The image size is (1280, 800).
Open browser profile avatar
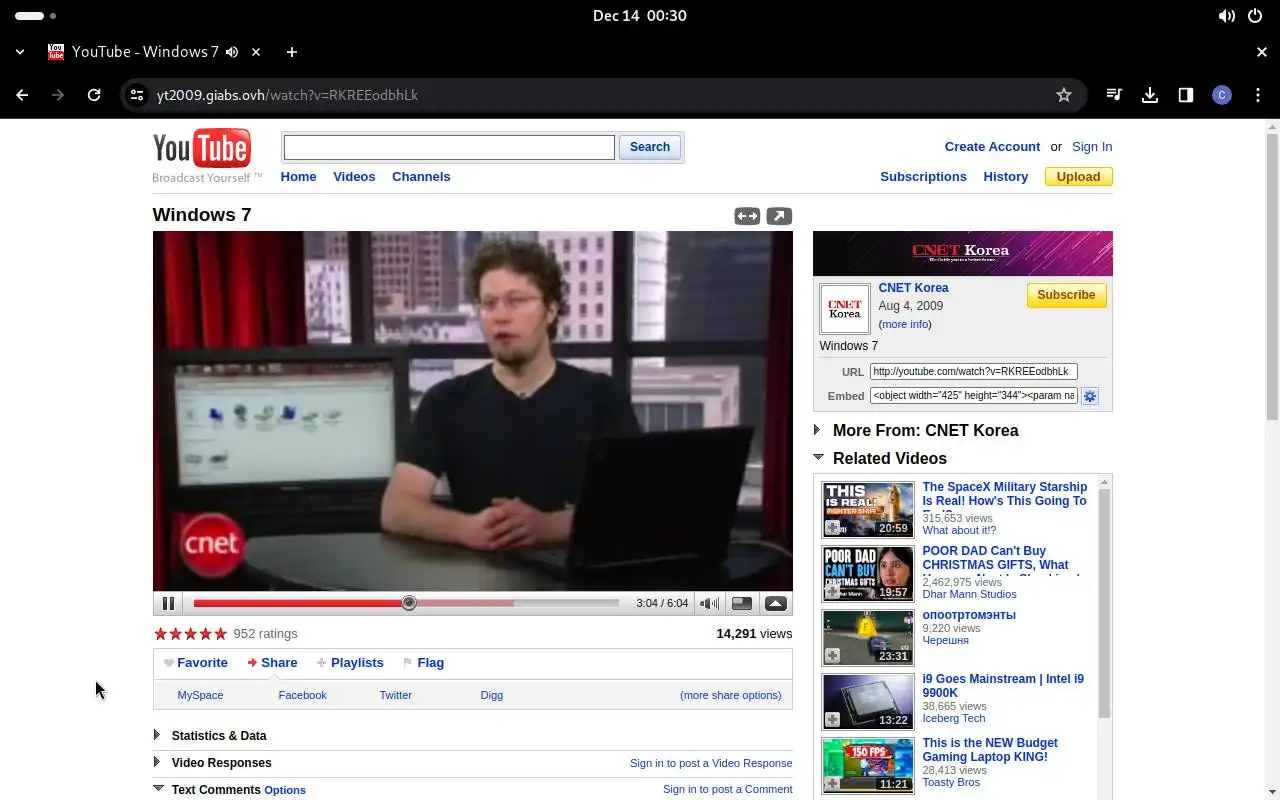tap(1221, 95)
